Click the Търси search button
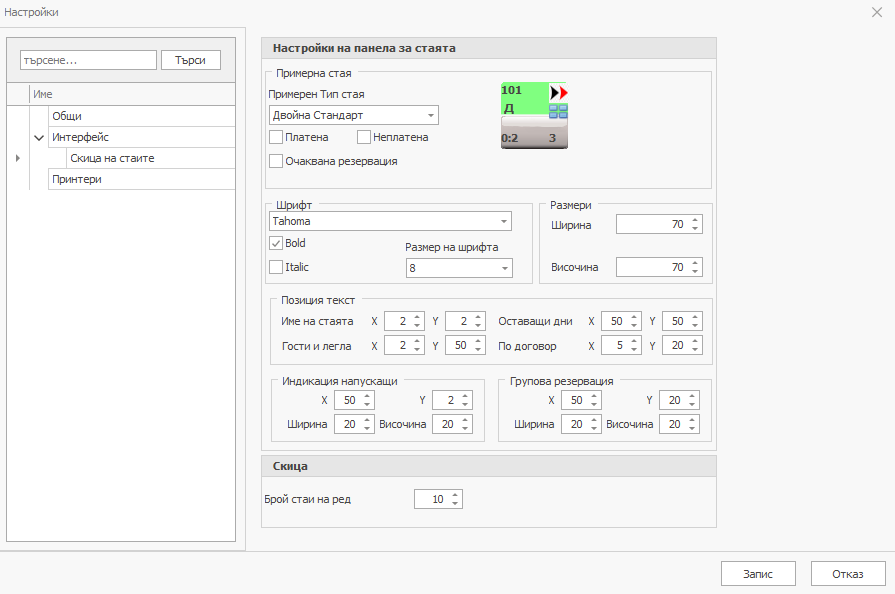895x594 pixels. pos(189,59)
